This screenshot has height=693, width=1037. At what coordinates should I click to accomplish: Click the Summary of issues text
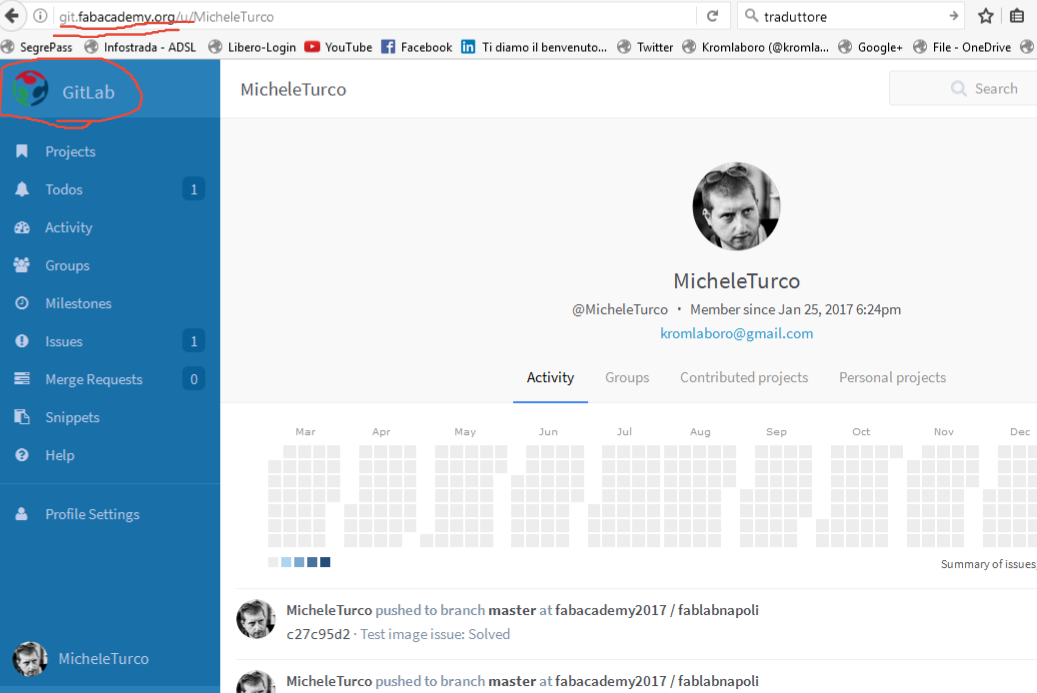pyautogui.click(x=988, y=564)
